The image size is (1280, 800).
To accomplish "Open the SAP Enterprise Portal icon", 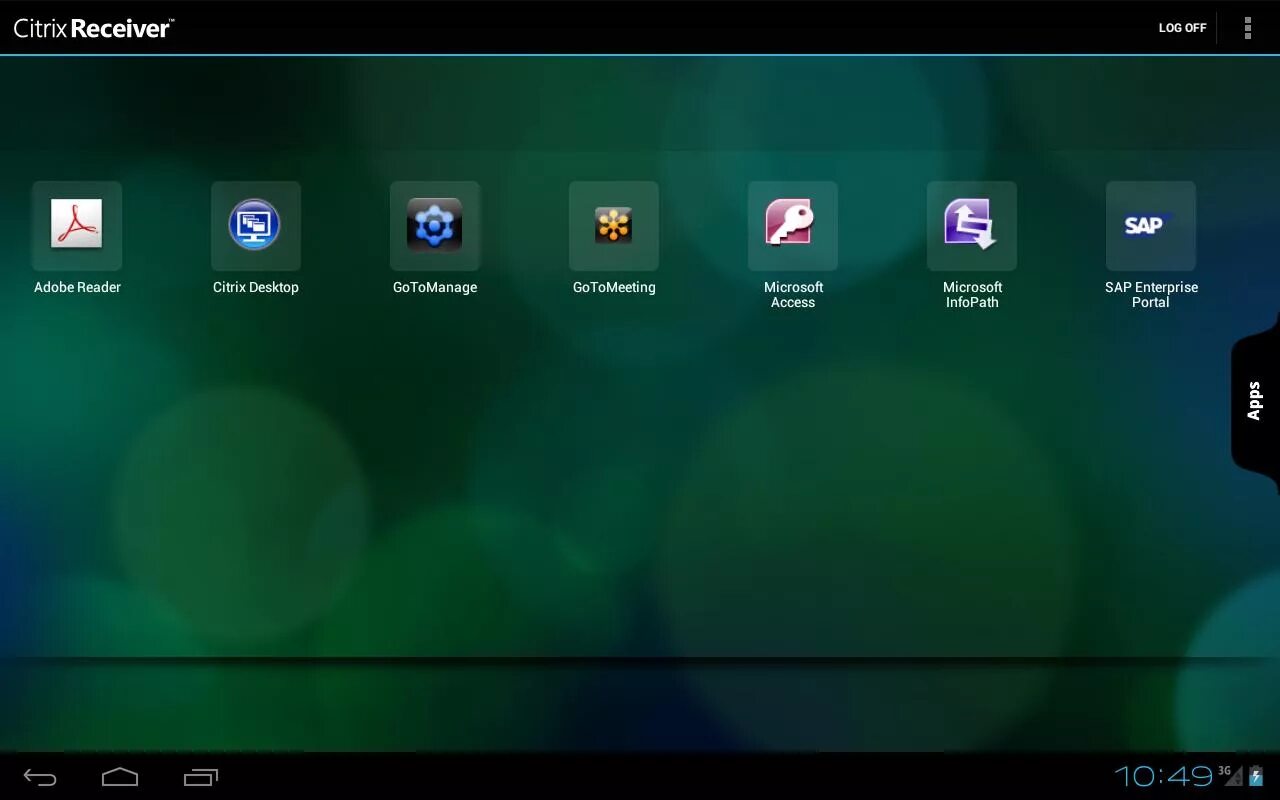I will point(1151,226).
